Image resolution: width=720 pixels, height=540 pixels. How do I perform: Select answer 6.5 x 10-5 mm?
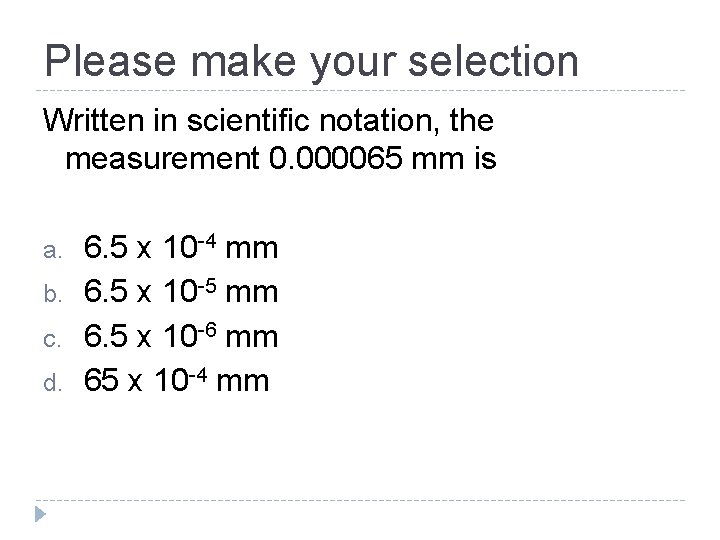coord(181,292)
